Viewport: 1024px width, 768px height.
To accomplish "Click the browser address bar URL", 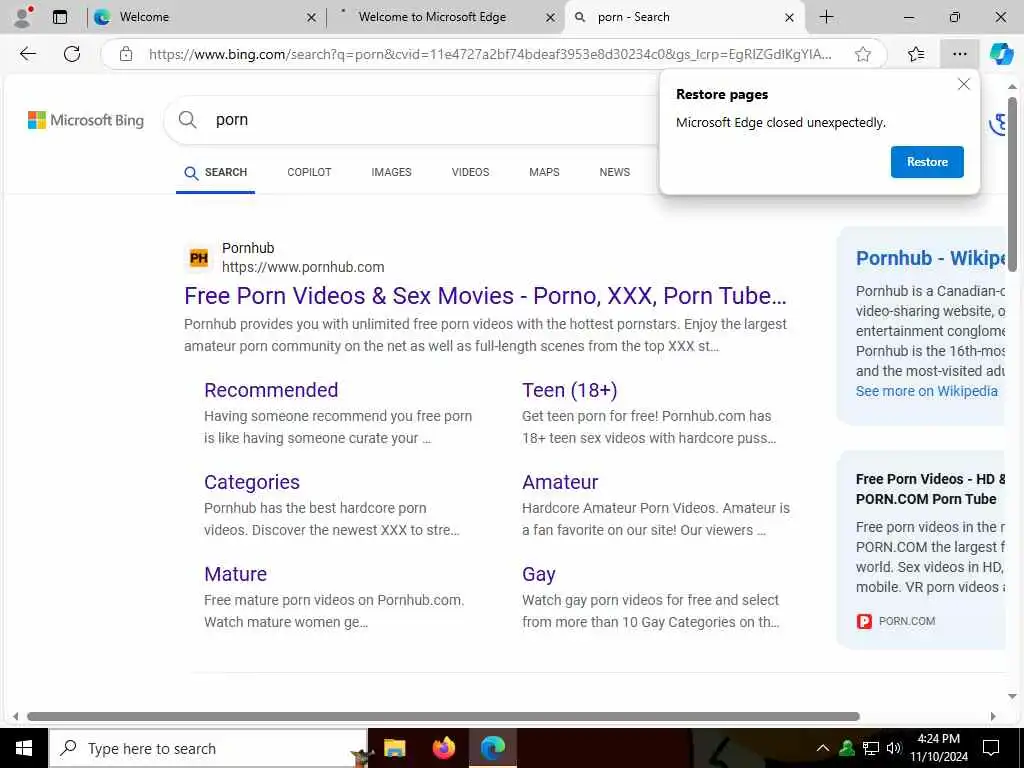I will (490, 54).
